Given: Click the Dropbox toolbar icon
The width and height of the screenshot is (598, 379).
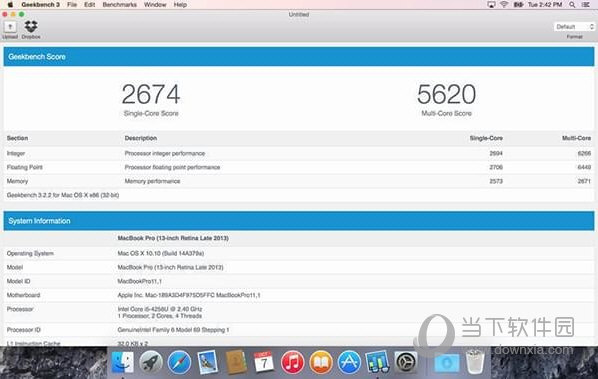Looking at the screenshot, I should [31, 26].
